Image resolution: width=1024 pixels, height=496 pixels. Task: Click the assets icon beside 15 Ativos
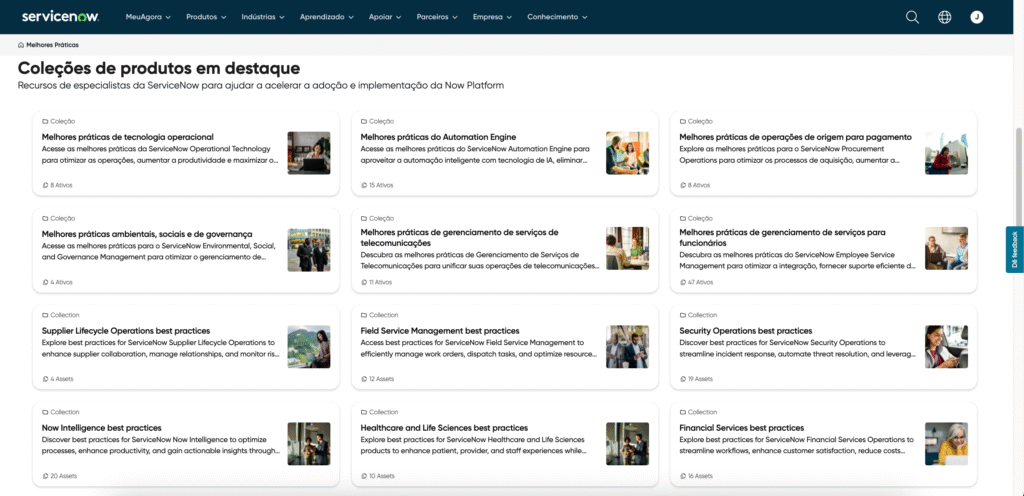tap(364, 185)
